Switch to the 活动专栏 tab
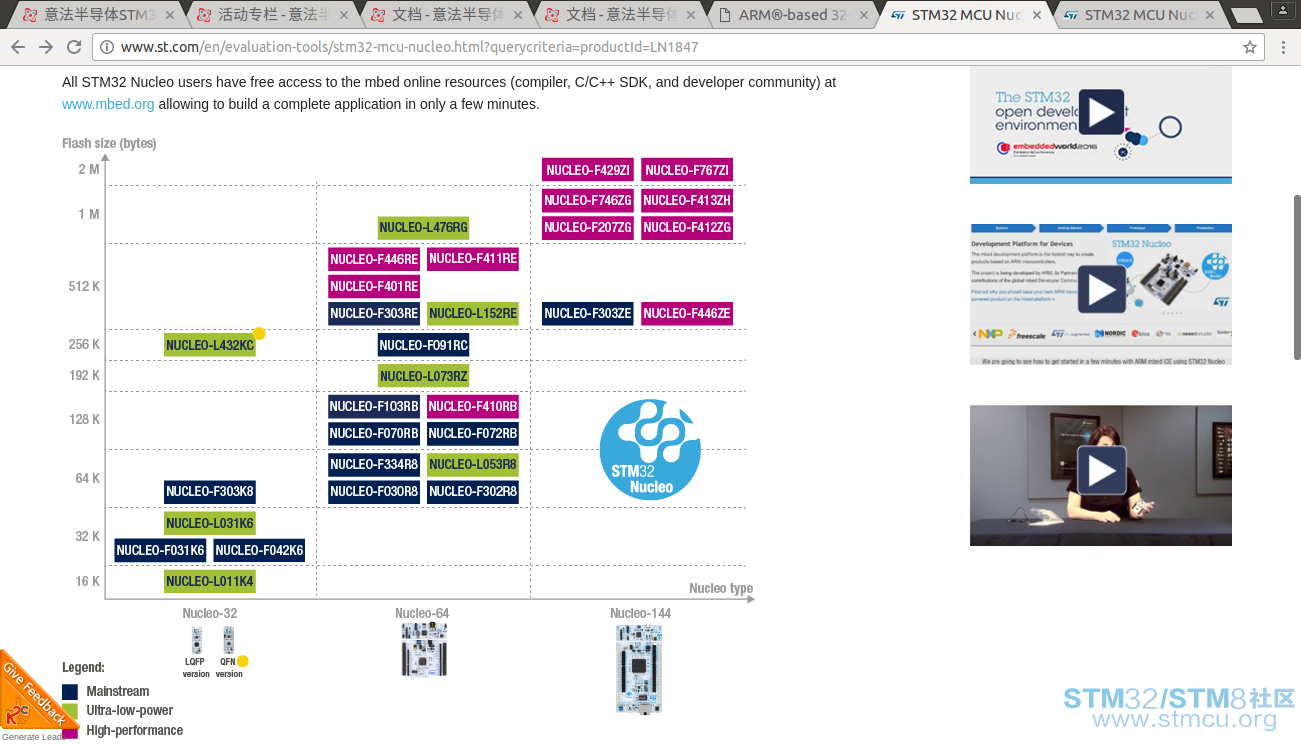The image size is (1301, 744). coord(271,15)
